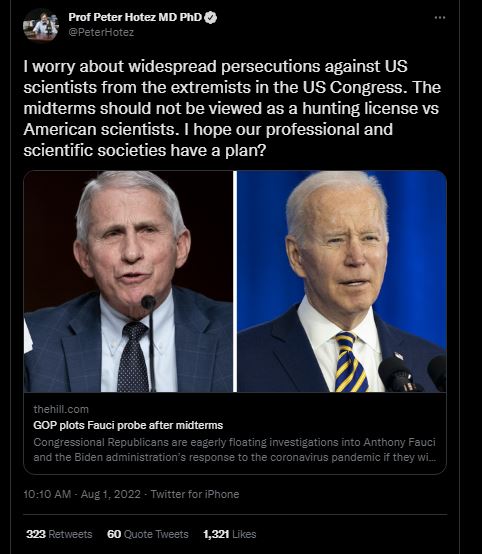Click the tweet body text about US scientists
The height and width of the screenshot is (554, 482).
point(232,108)
